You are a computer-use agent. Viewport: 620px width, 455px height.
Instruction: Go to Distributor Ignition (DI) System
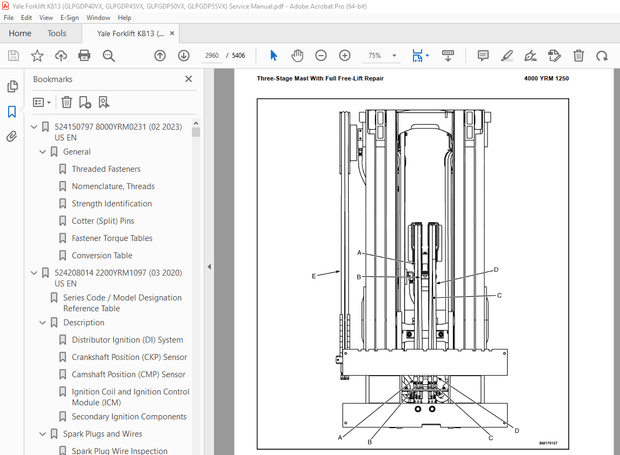(127, 340)
